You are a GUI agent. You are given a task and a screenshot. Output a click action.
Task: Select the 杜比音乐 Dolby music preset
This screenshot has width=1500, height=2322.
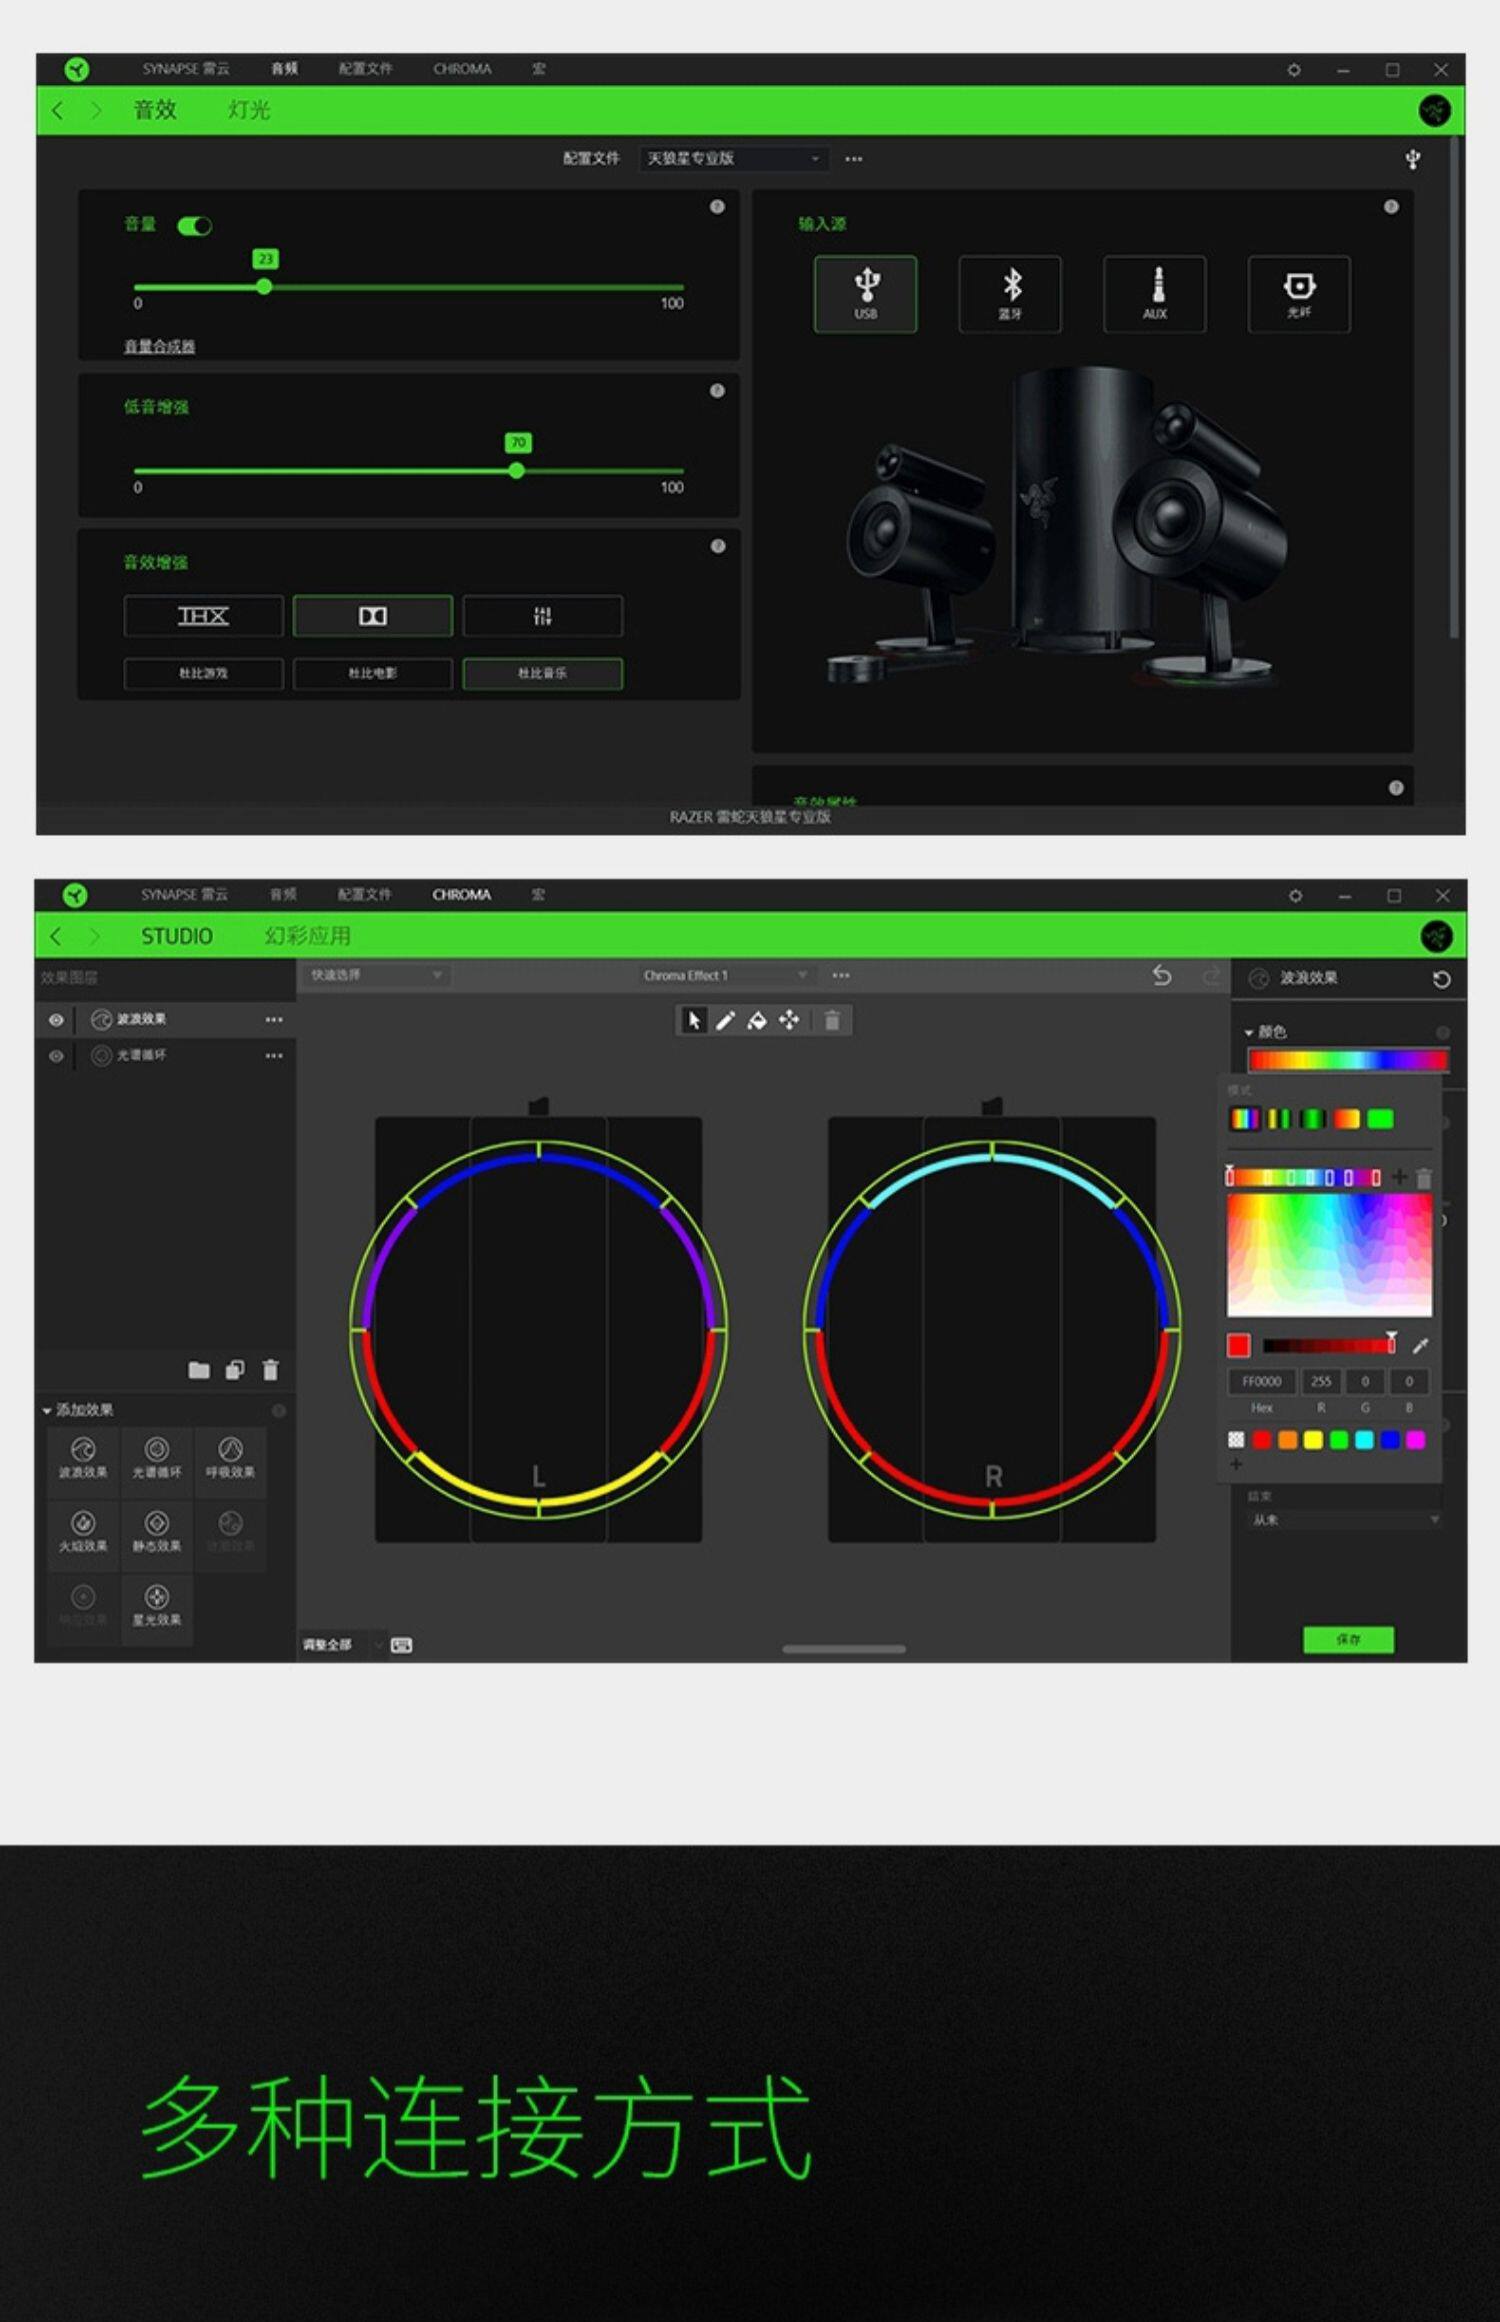(542, 674)
